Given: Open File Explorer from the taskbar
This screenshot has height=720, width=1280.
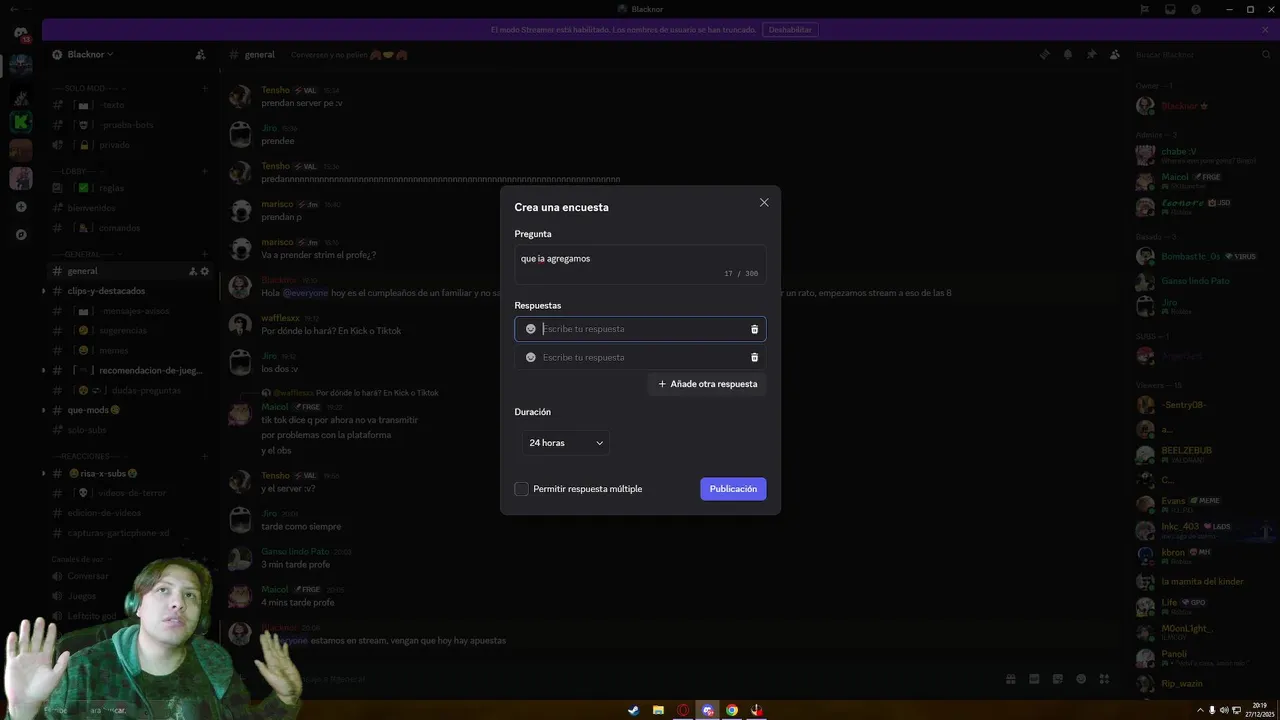Looking at the screenshot, I should point(658,710).
